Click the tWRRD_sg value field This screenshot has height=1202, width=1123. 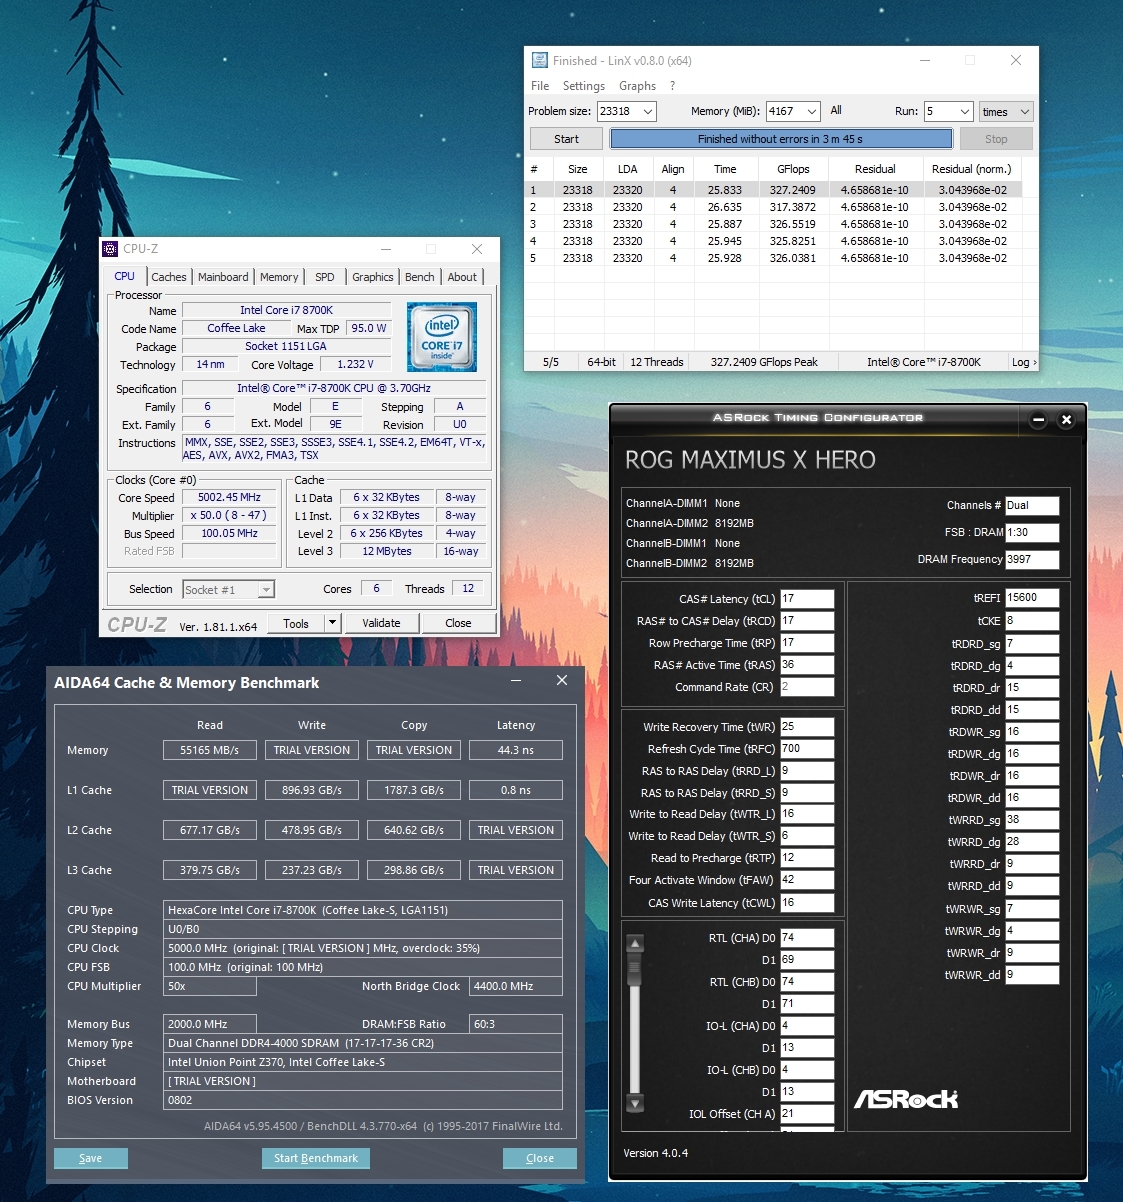(1031, 820)
